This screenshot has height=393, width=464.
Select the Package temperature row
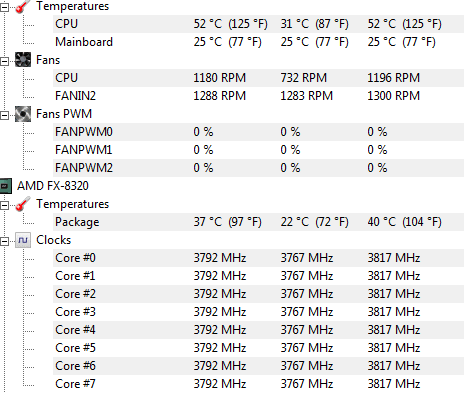pos(258,222)
